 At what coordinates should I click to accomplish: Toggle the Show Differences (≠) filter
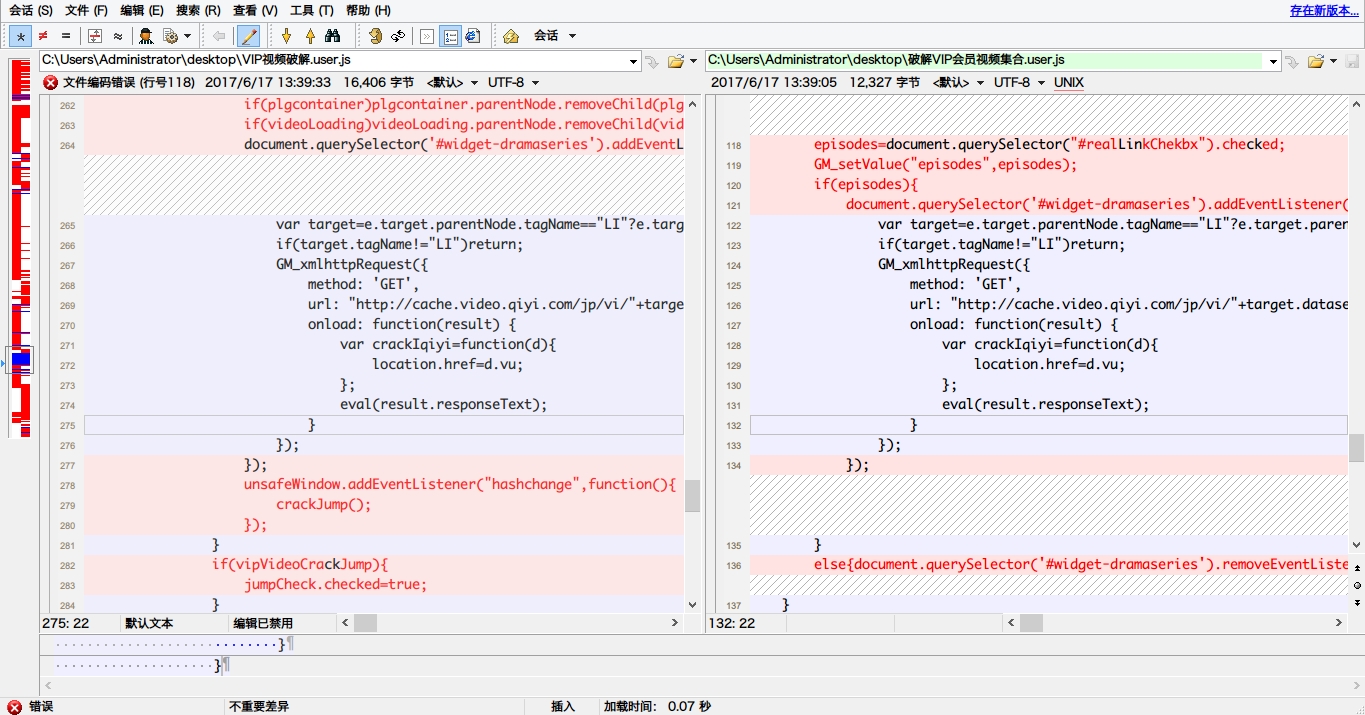[x=43, y=36]
